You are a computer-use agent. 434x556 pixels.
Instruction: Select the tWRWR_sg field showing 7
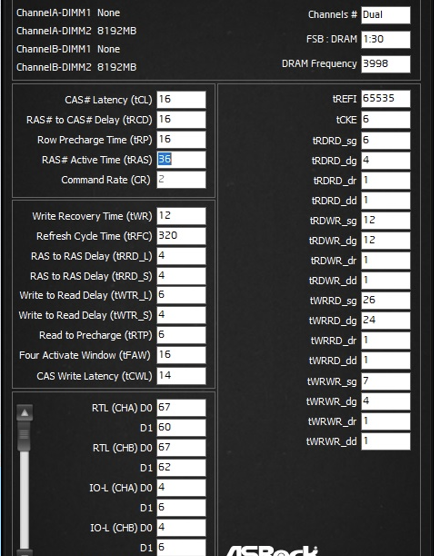[386, 382]
